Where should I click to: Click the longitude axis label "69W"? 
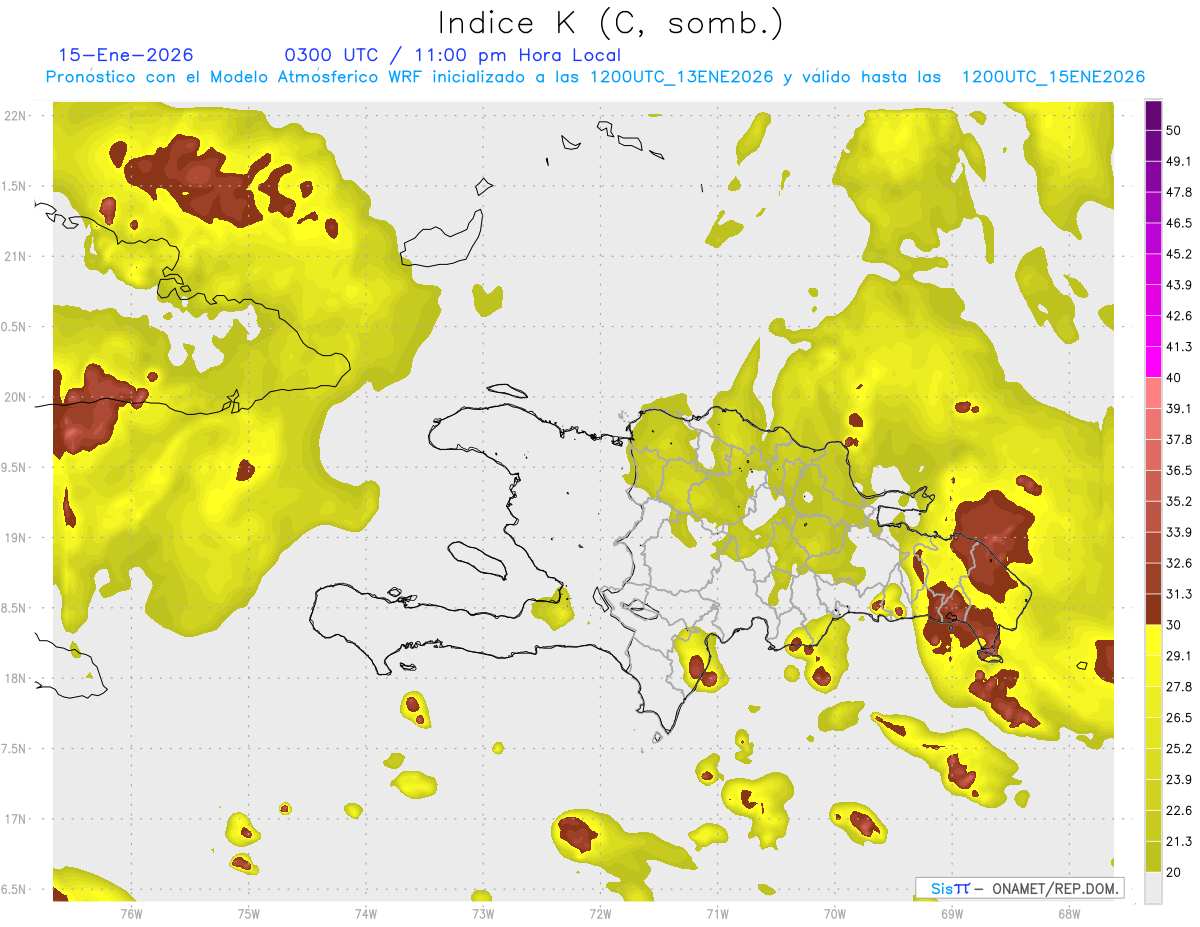[952, 914]
